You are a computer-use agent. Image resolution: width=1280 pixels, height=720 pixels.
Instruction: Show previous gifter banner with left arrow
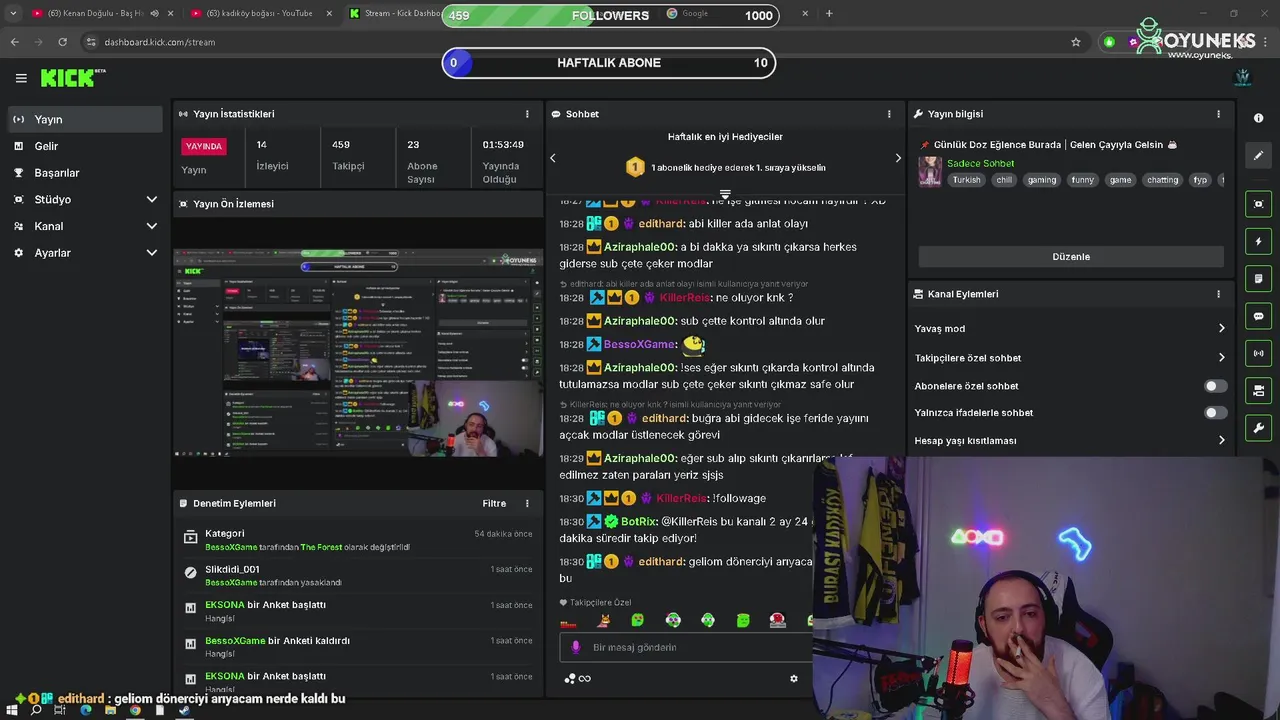coord(553,158)
